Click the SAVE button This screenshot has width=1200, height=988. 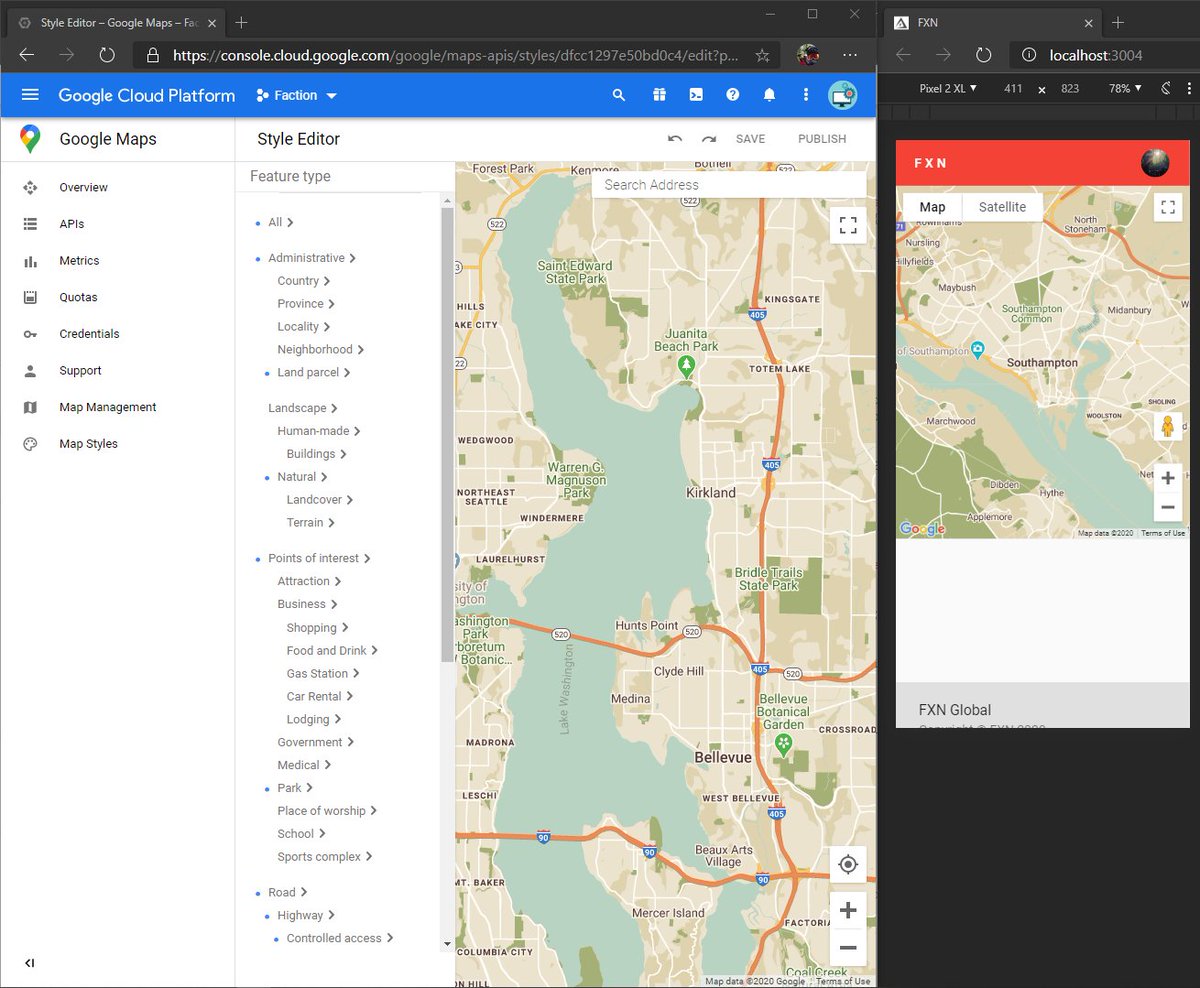(x=750, y=139)
